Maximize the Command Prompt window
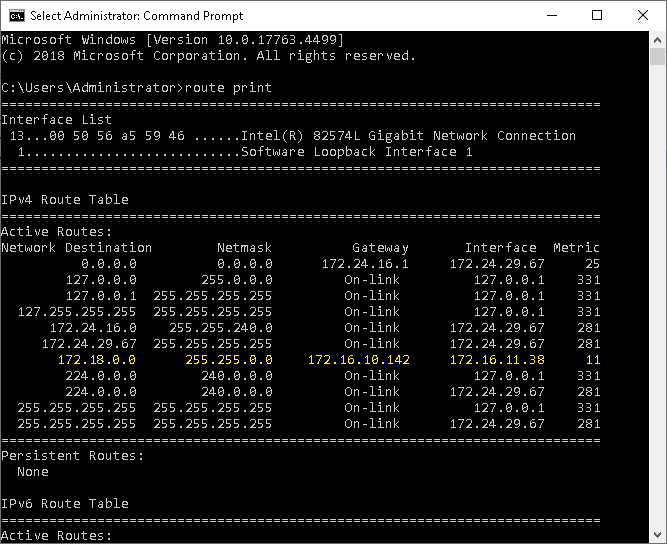This screenshot has width=667, height=544. pyautogui.click(x=597, y=16)
